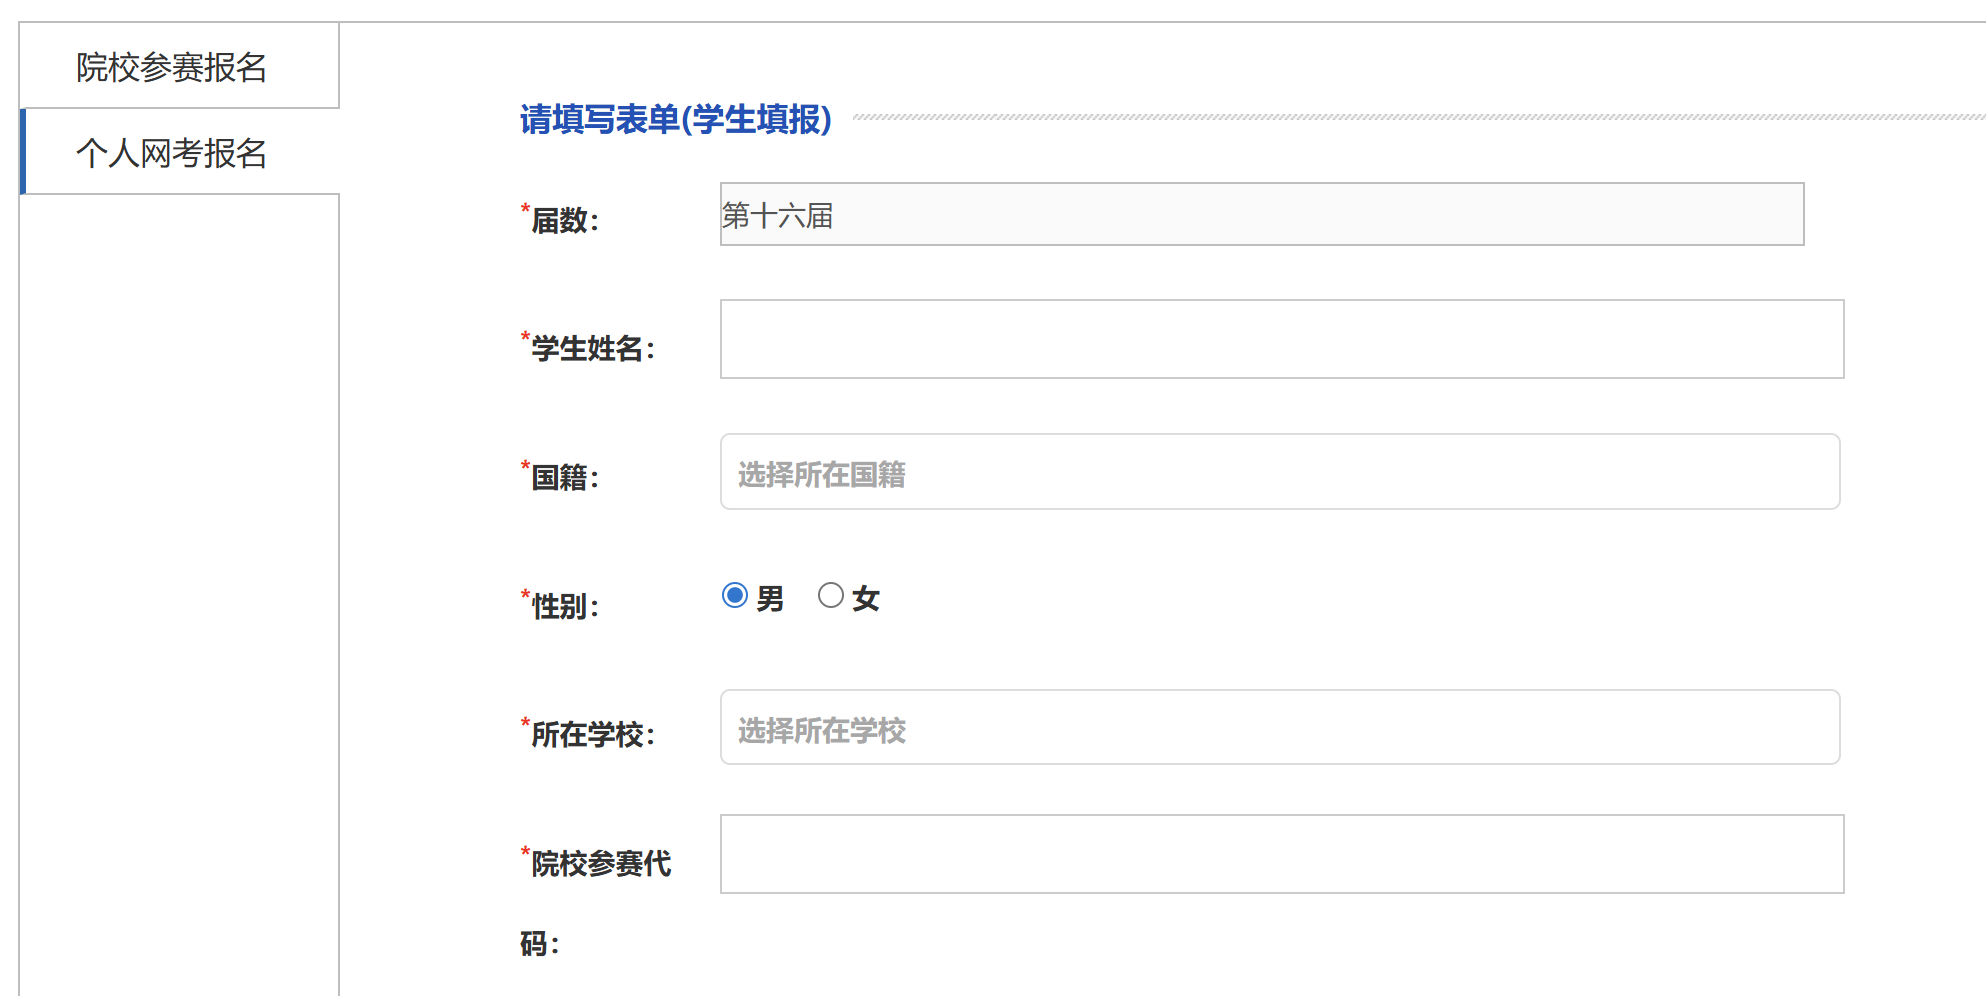The height and width of the screenshot is (996, 1986).
Task: Click the 请填写表单(学生填报) heading
Action: (x=676, y=120)
